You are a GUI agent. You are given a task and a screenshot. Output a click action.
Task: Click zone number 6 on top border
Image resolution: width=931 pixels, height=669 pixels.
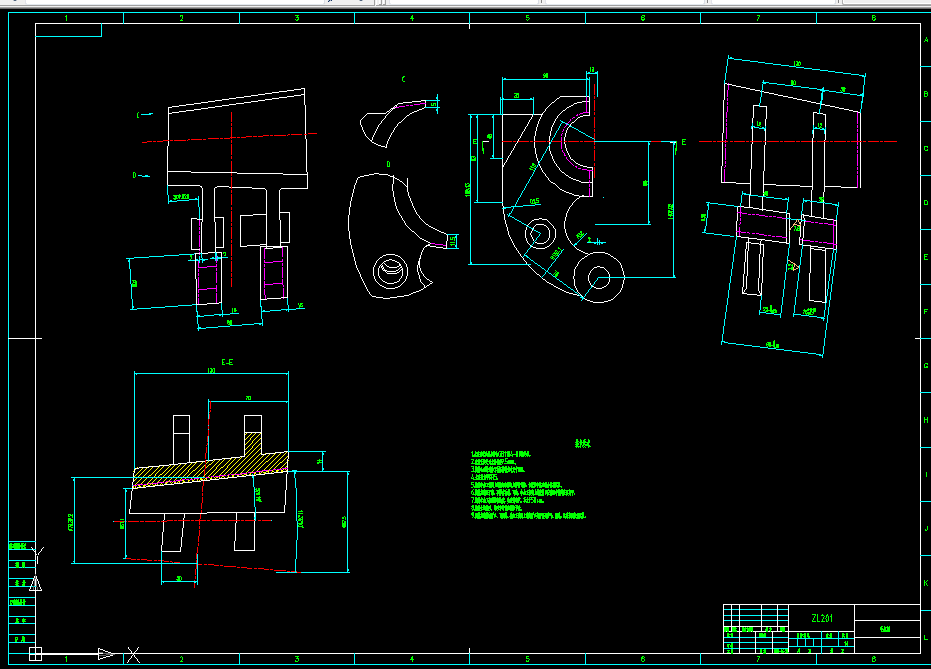(643, 18)
